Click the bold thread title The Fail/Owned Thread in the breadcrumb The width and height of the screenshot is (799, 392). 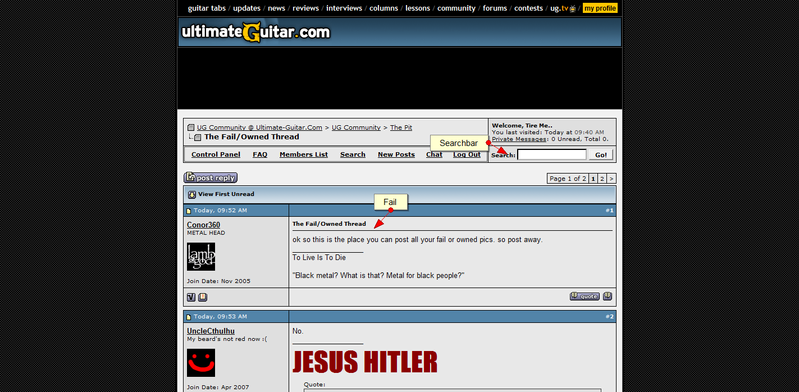coord(252,137)
